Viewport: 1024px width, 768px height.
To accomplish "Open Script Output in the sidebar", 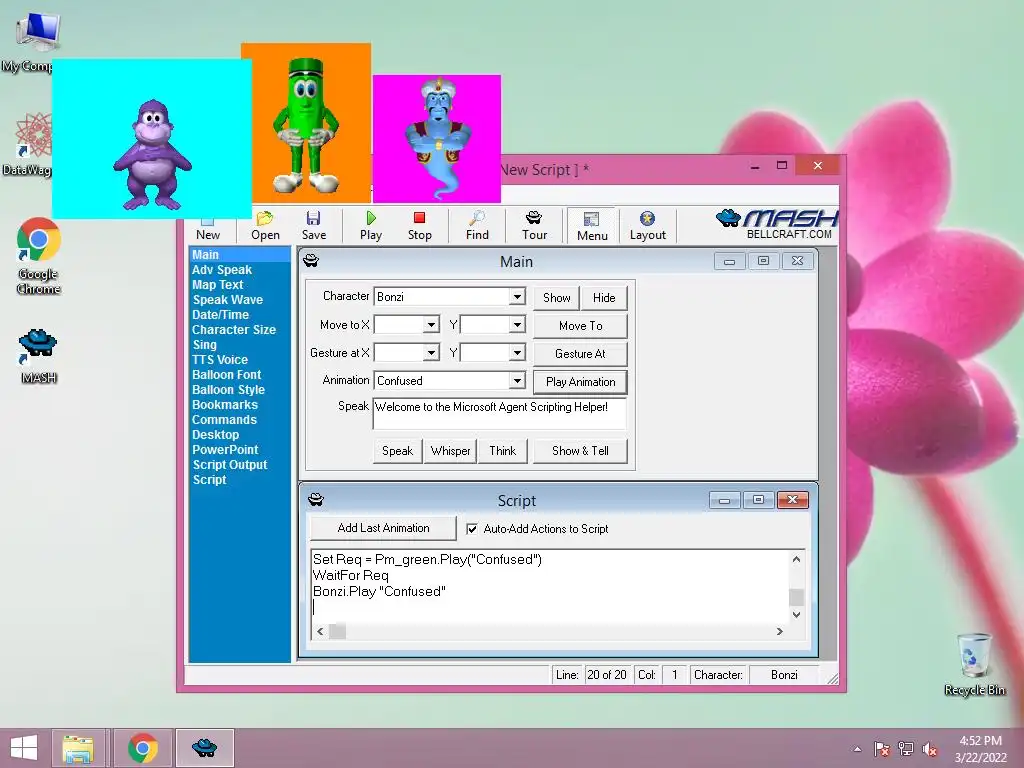I will click(230, 465).
